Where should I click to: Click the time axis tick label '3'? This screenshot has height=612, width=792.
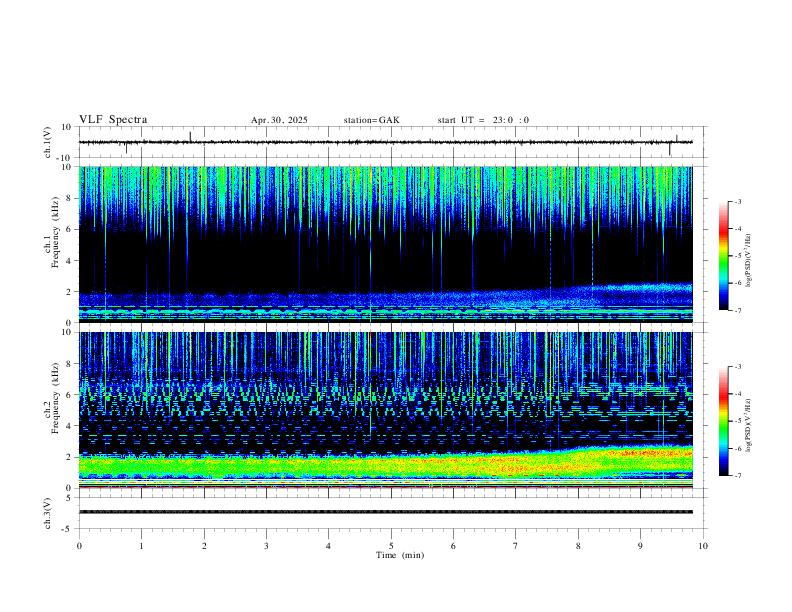[266, 546]
